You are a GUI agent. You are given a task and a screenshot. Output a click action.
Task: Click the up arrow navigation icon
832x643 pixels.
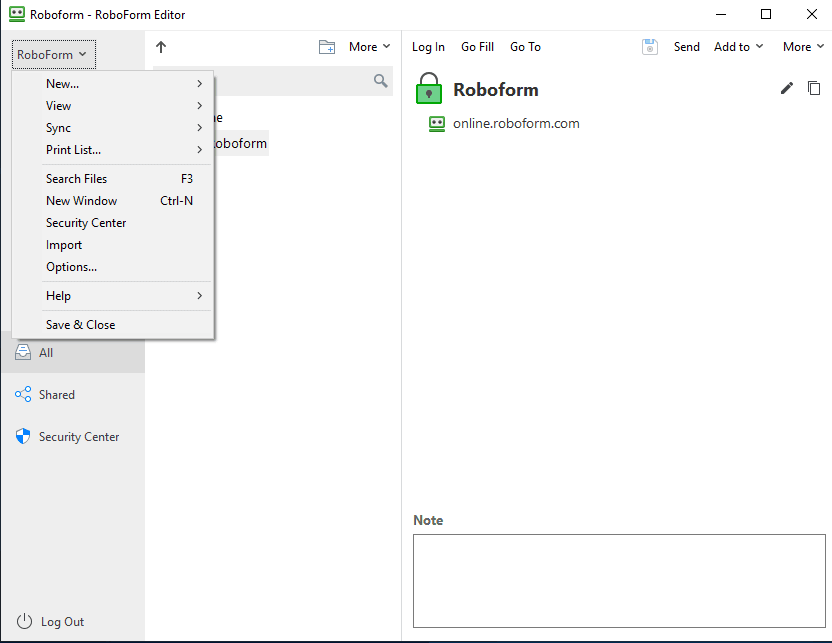click(161, 47)
